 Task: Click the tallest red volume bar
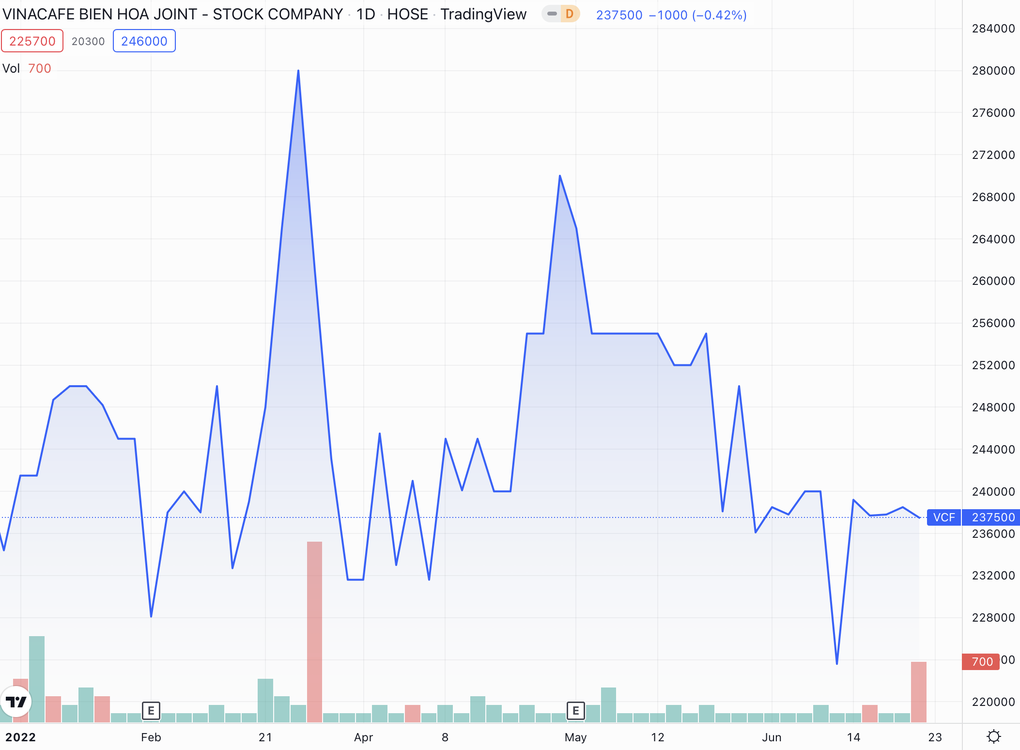(314, 632)
